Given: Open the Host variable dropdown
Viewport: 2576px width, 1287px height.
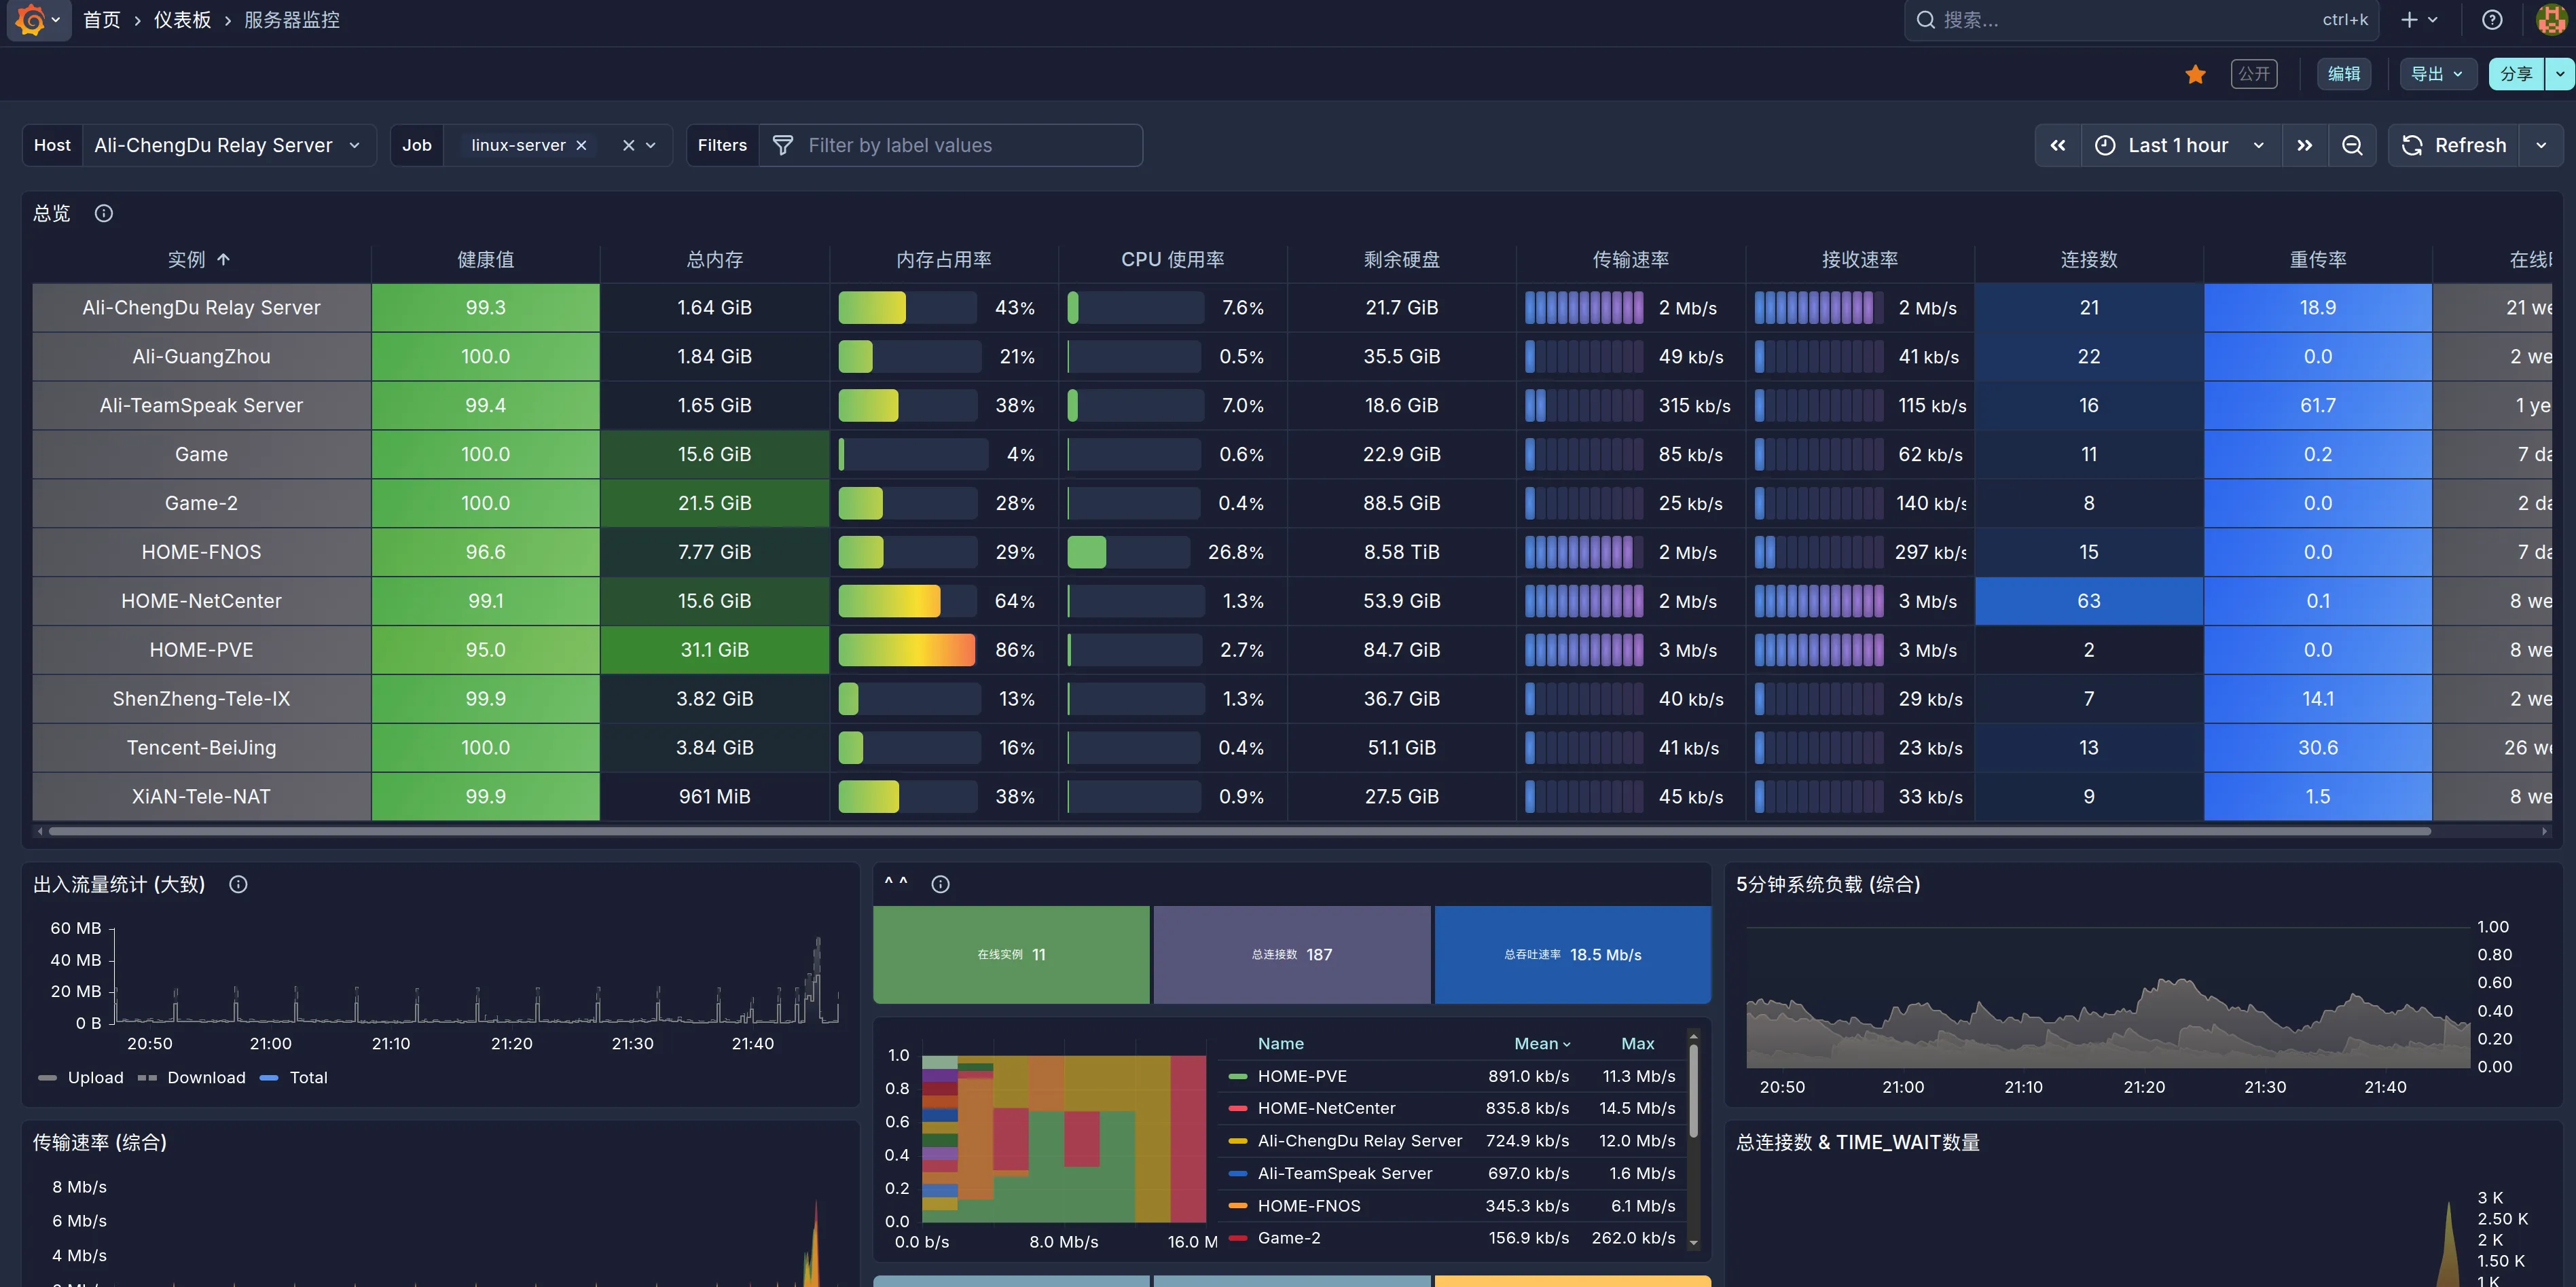Looking at the screenshot, I should pos(227,146).
